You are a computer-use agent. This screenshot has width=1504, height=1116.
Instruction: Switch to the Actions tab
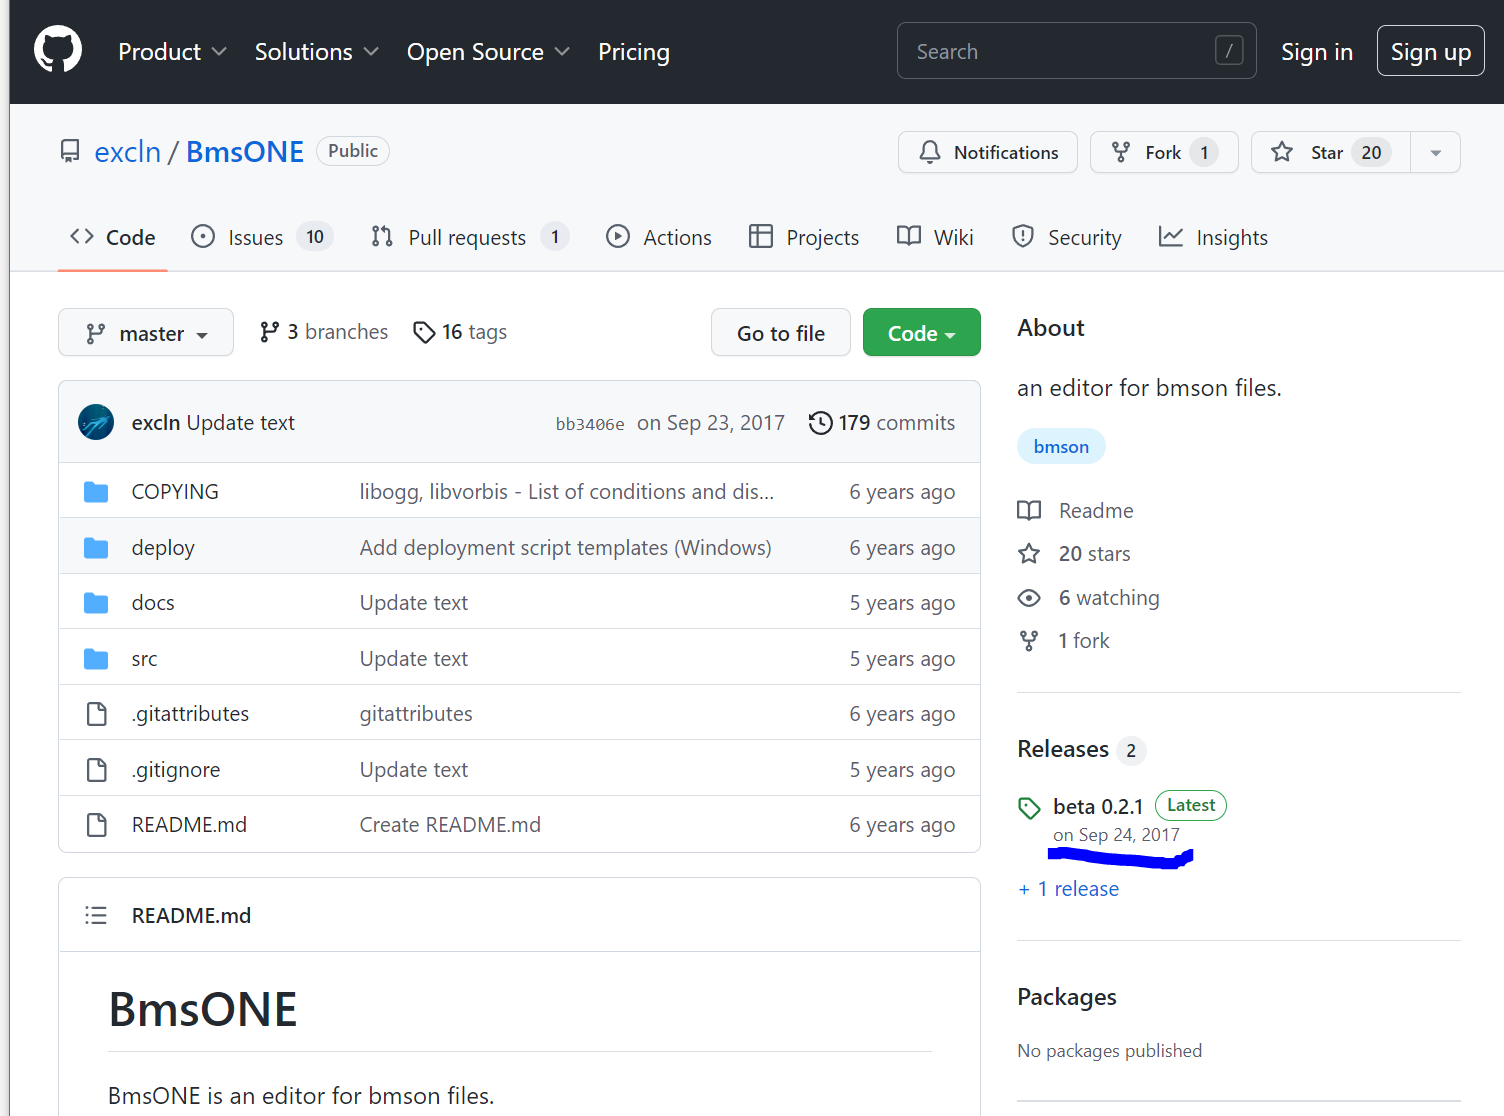pyautogui.click(x=659, y=237)
